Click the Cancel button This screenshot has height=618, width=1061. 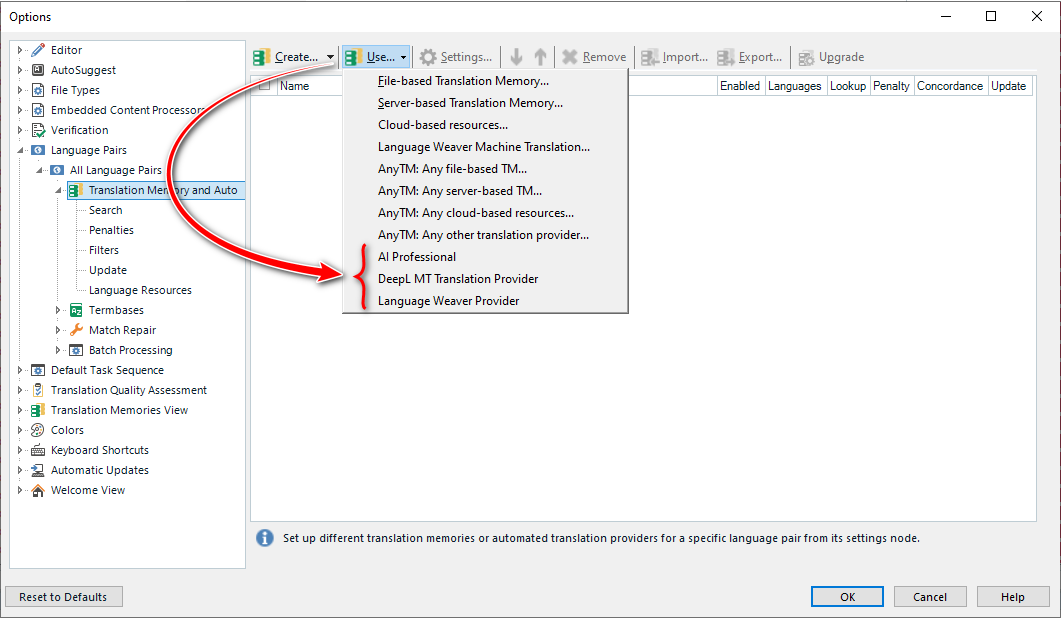pyautogui.click(x=930, y=597)
